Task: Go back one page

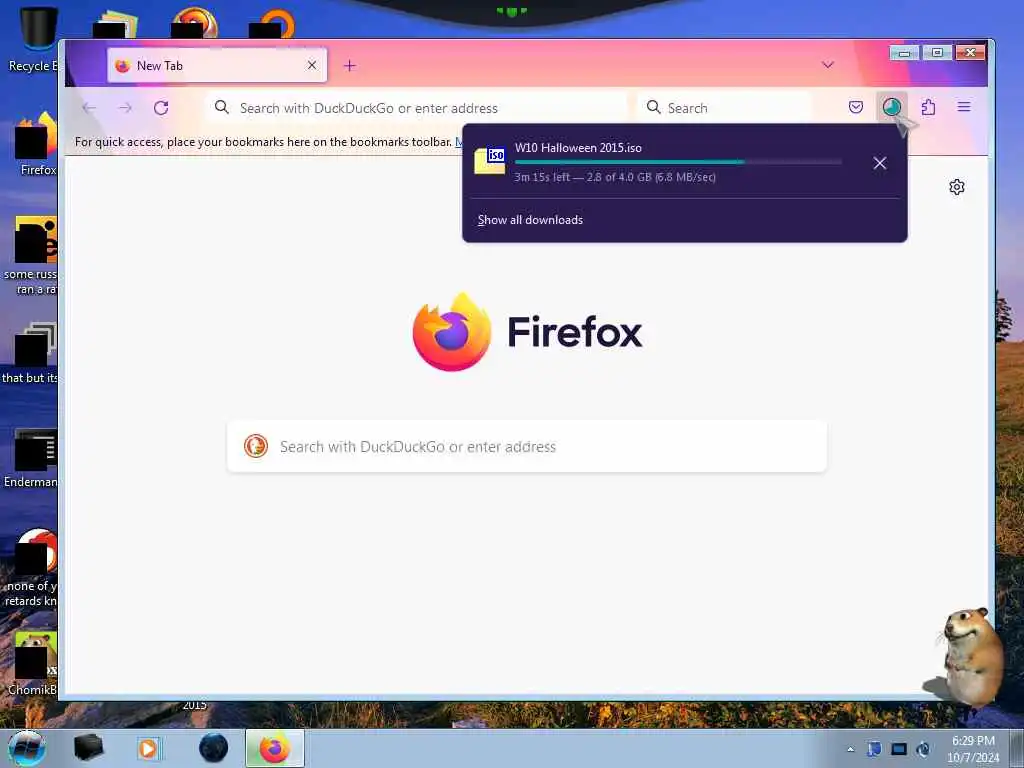Action: pyautogui.click(x=89, y=108)
